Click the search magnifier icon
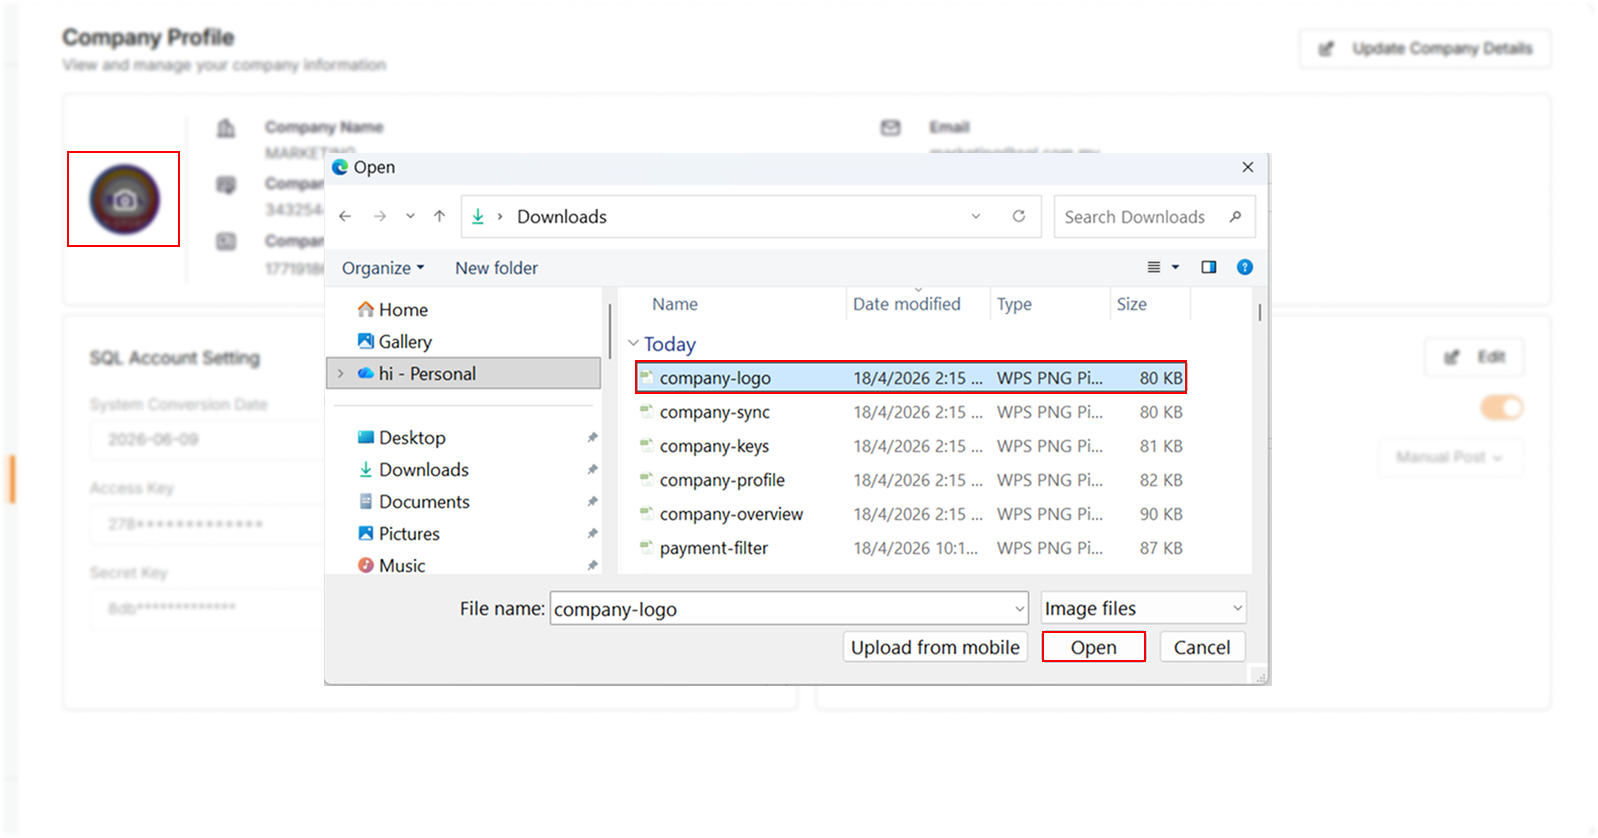 (x=1235, y=216)
